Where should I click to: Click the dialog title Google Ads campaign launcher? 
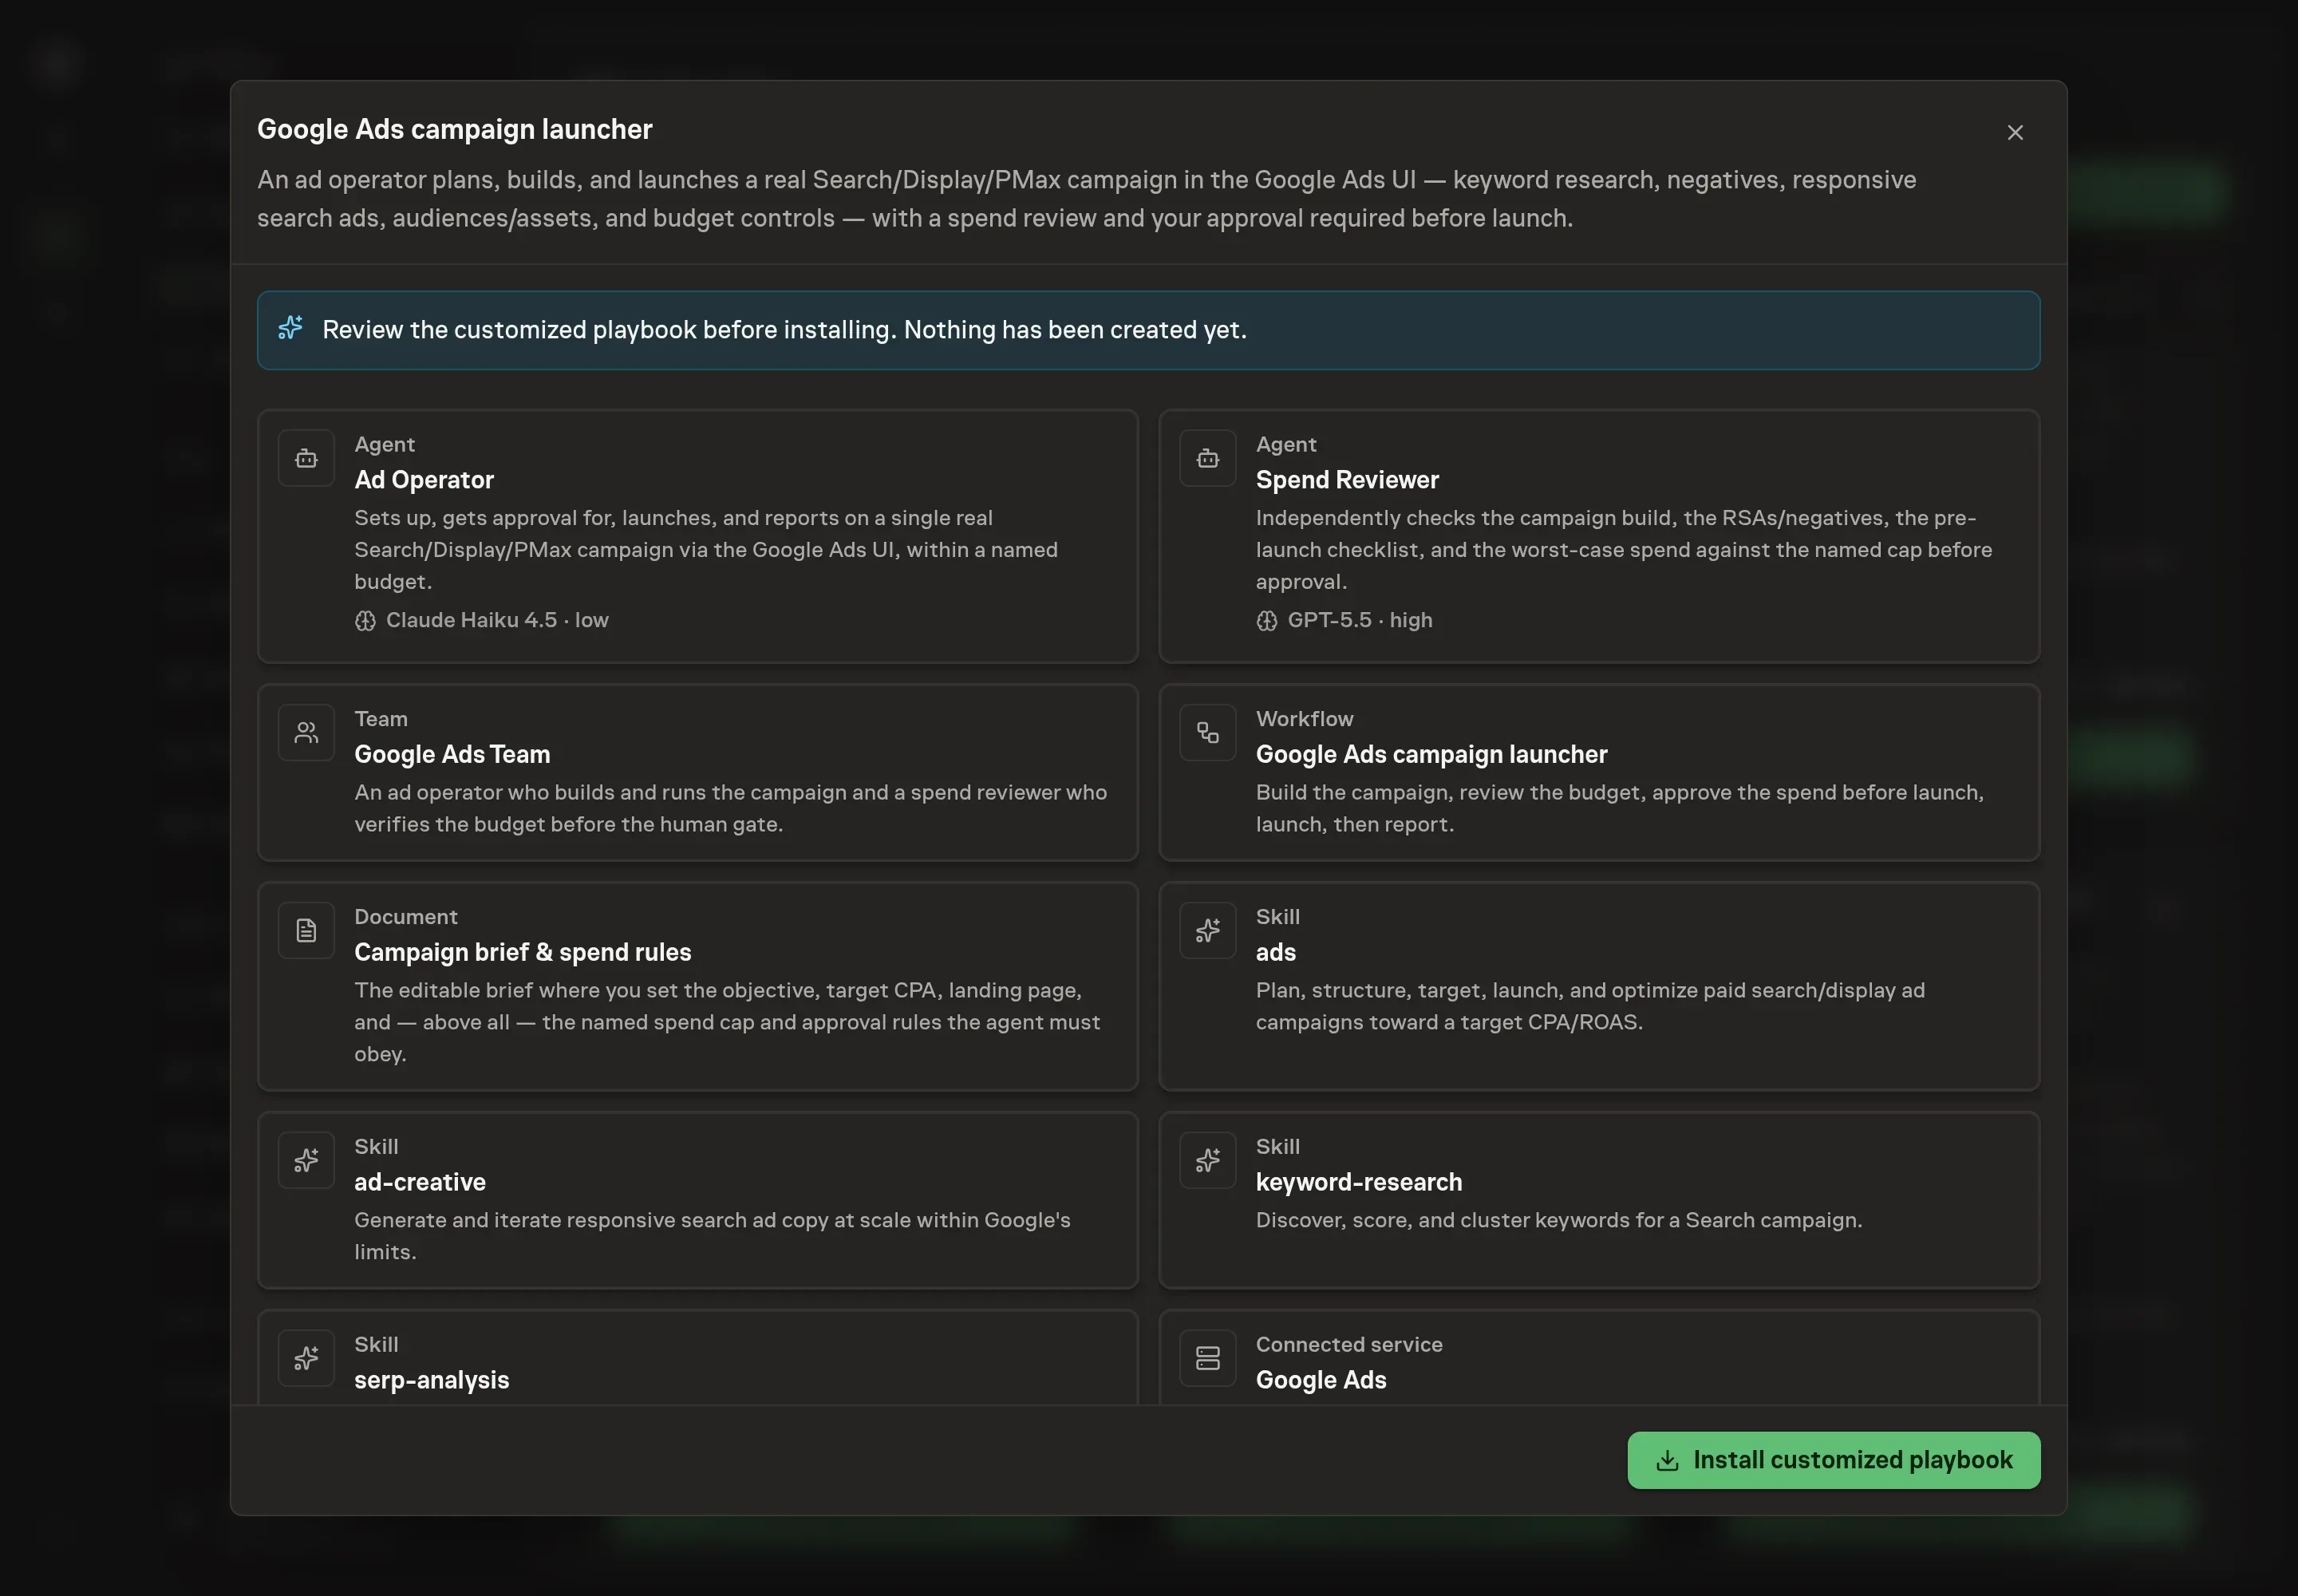pos(454,130)
